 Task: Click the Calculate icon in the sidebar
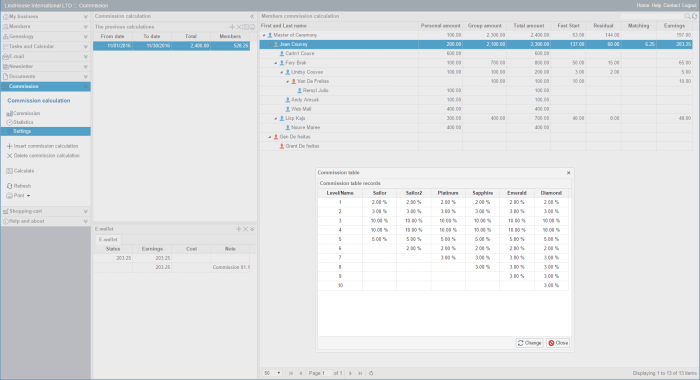(9, 171)
